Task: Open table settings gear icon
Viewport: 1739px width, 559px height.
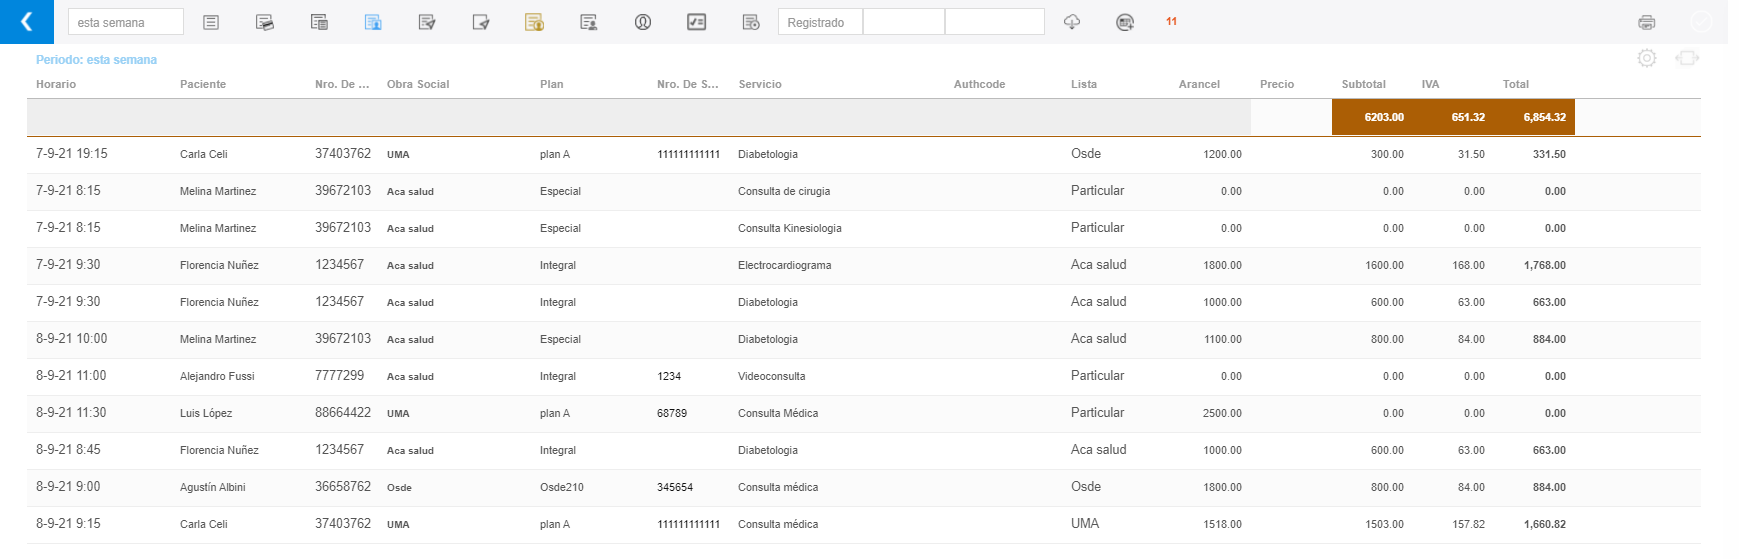Action: [x=1646, y=58]
